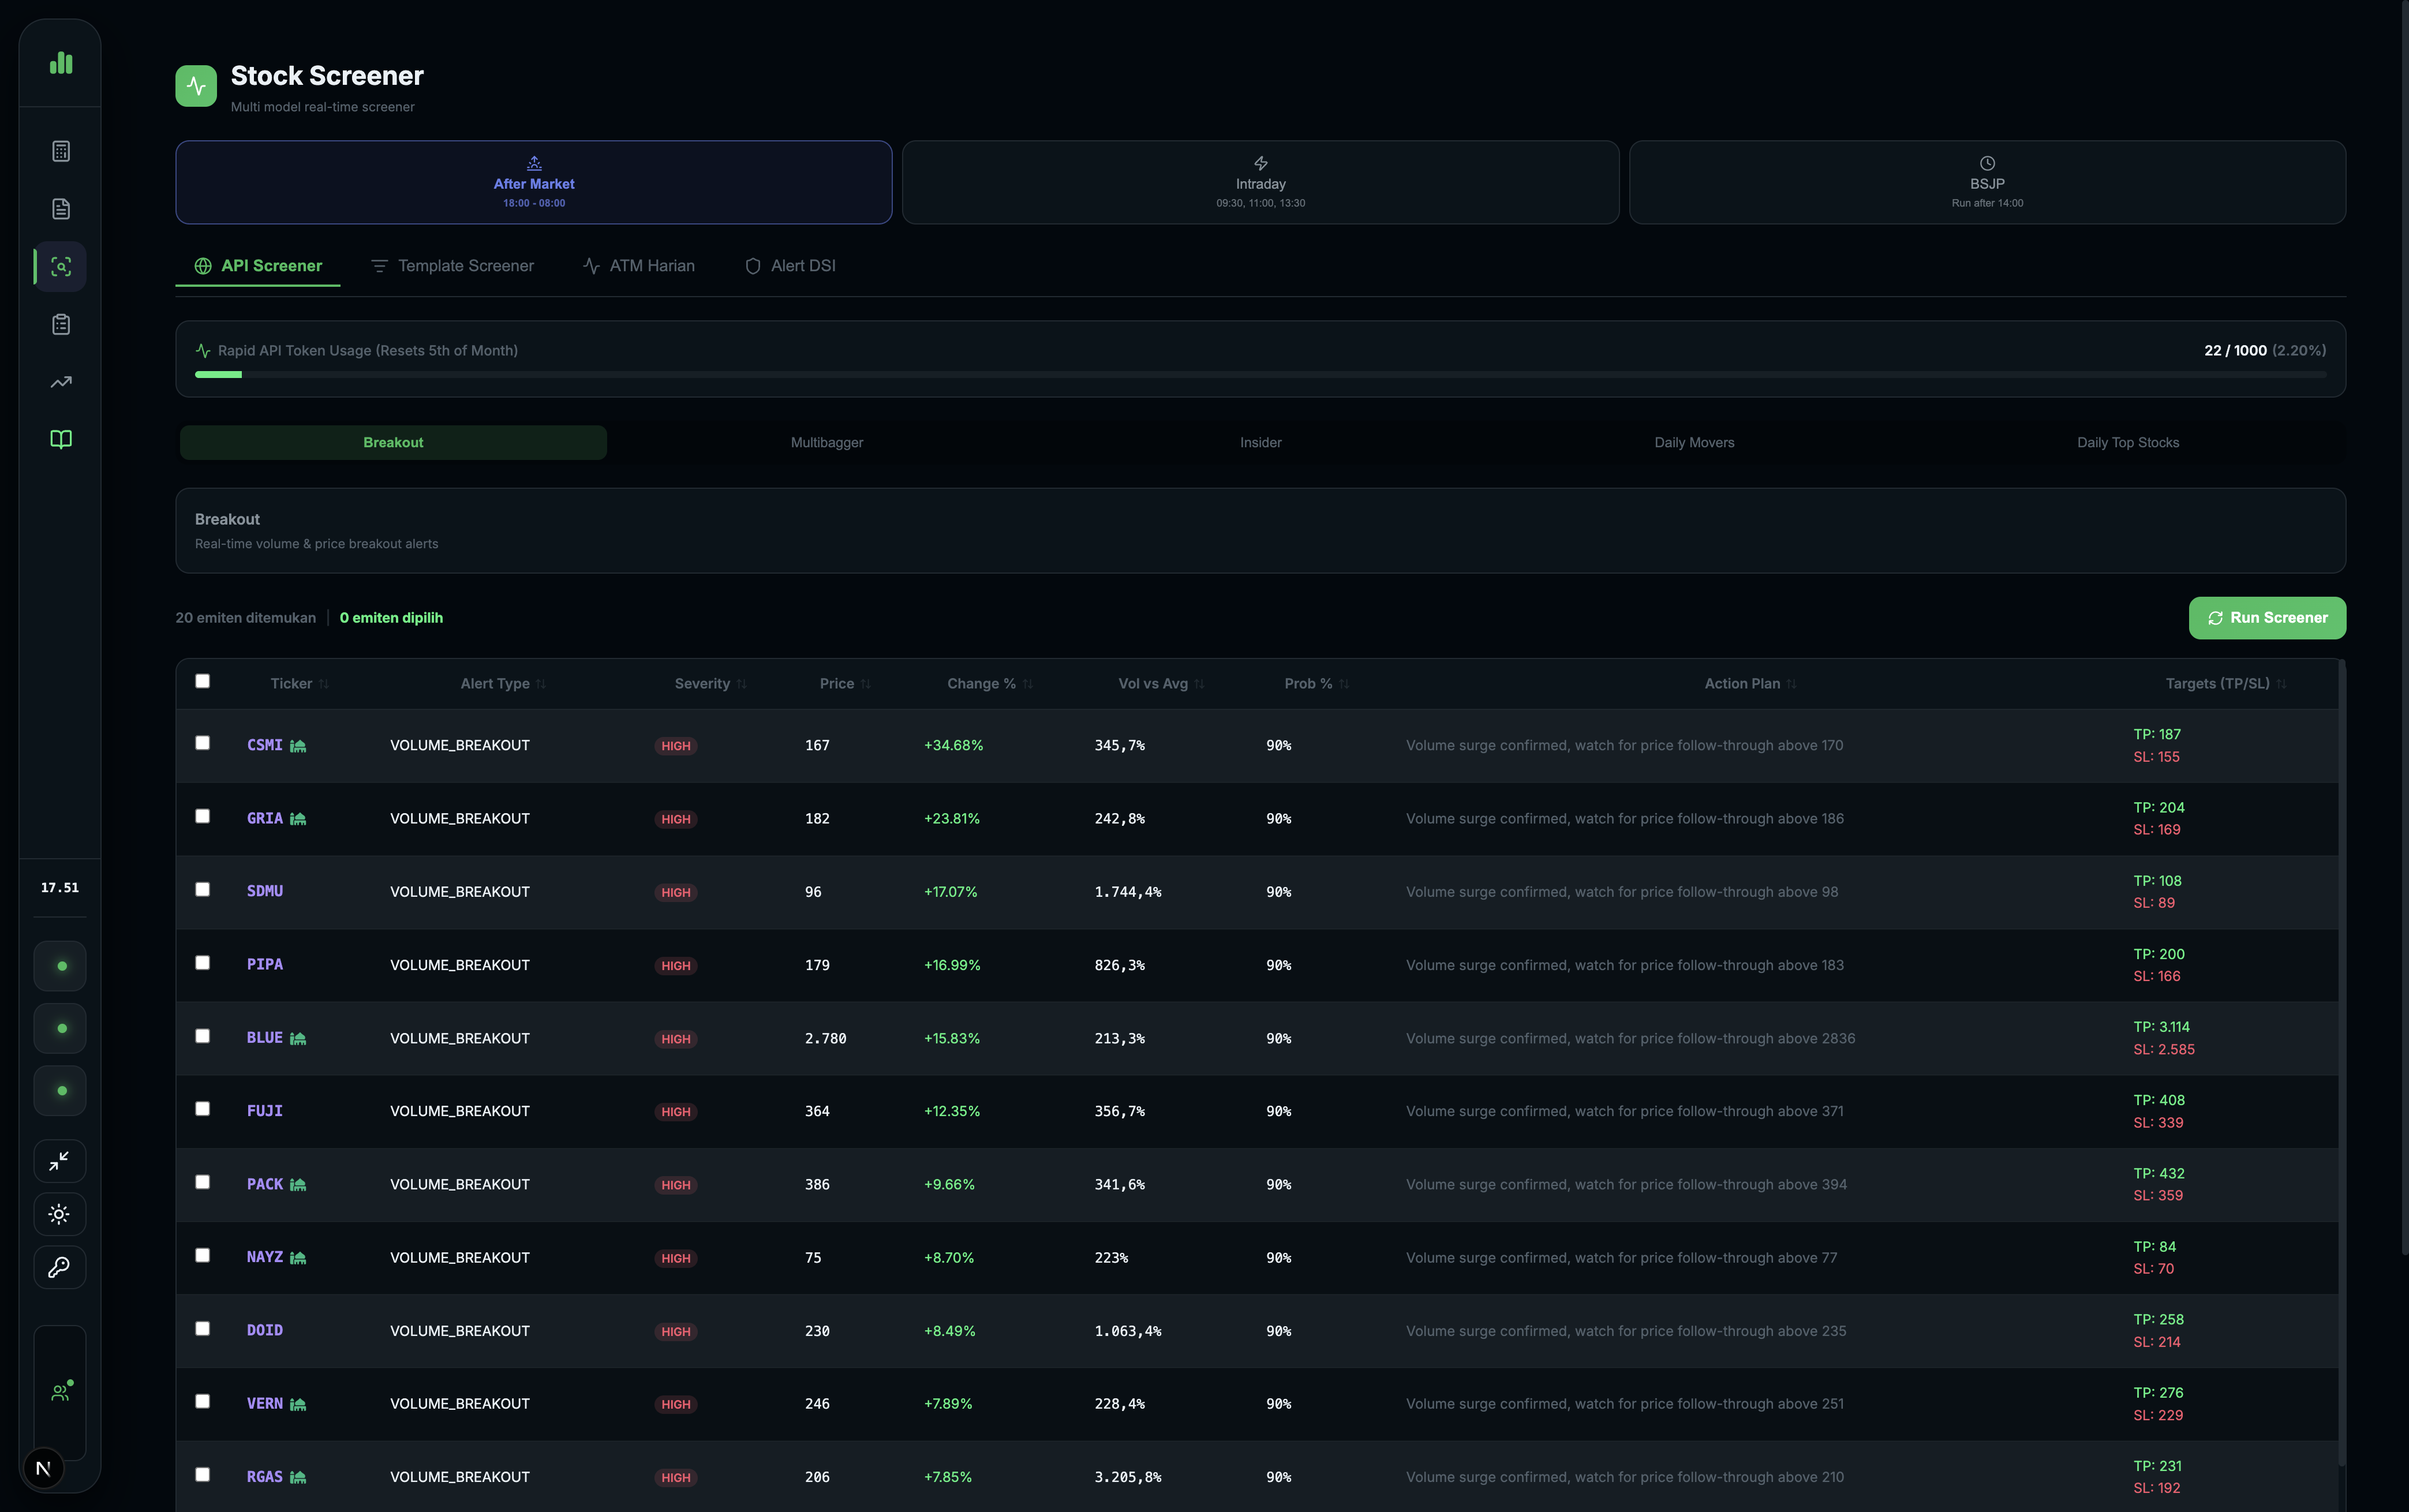Viewport: 2409px width, 1512px height.
Task: Select the Daily Top Stocks screener tab
Action: tap(2128, 443)
